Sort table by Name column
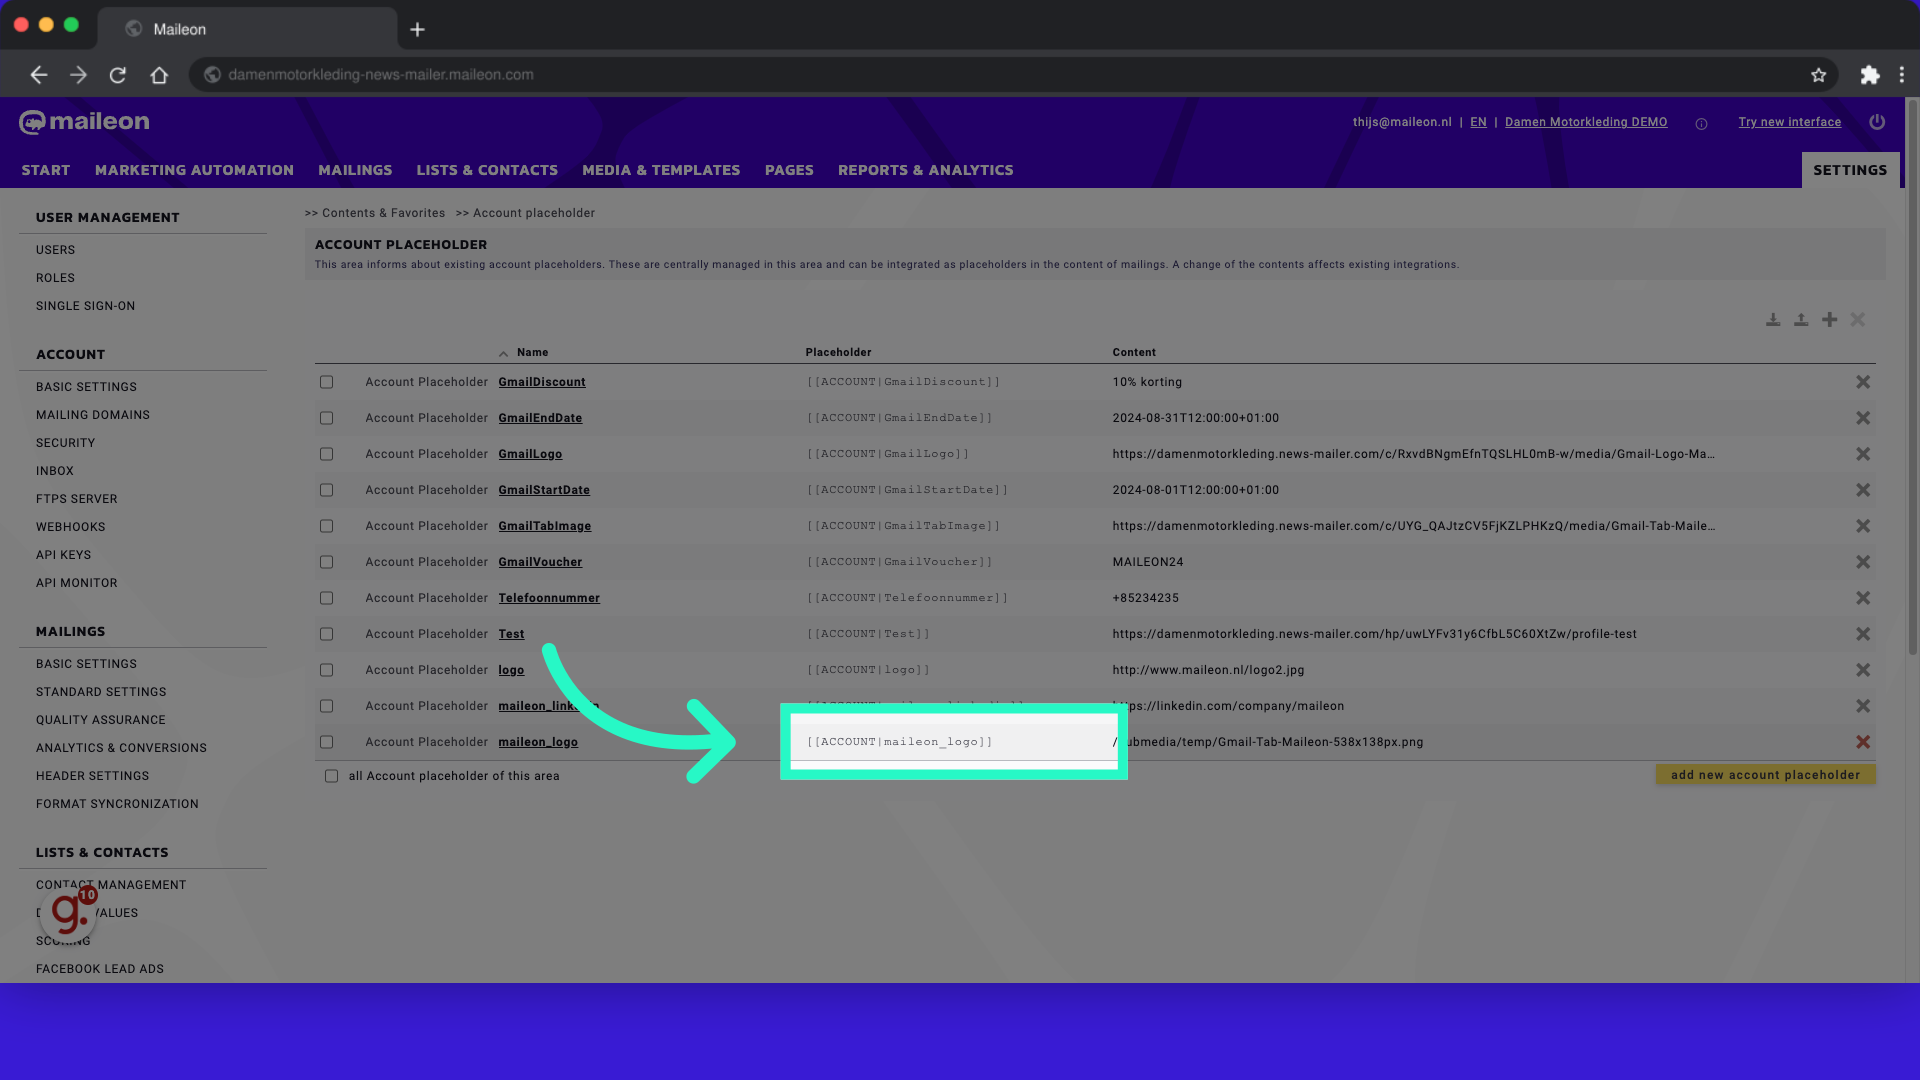1920x1080 pixels. pos(532,353)
